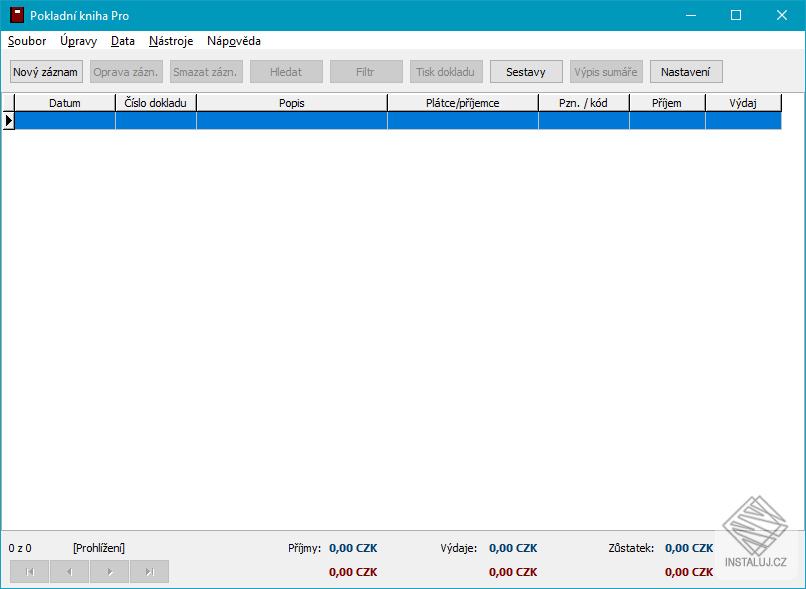The image size is (806, 589).
Task: Click the Pzn. / kód column header
Action: click(583, 103)
